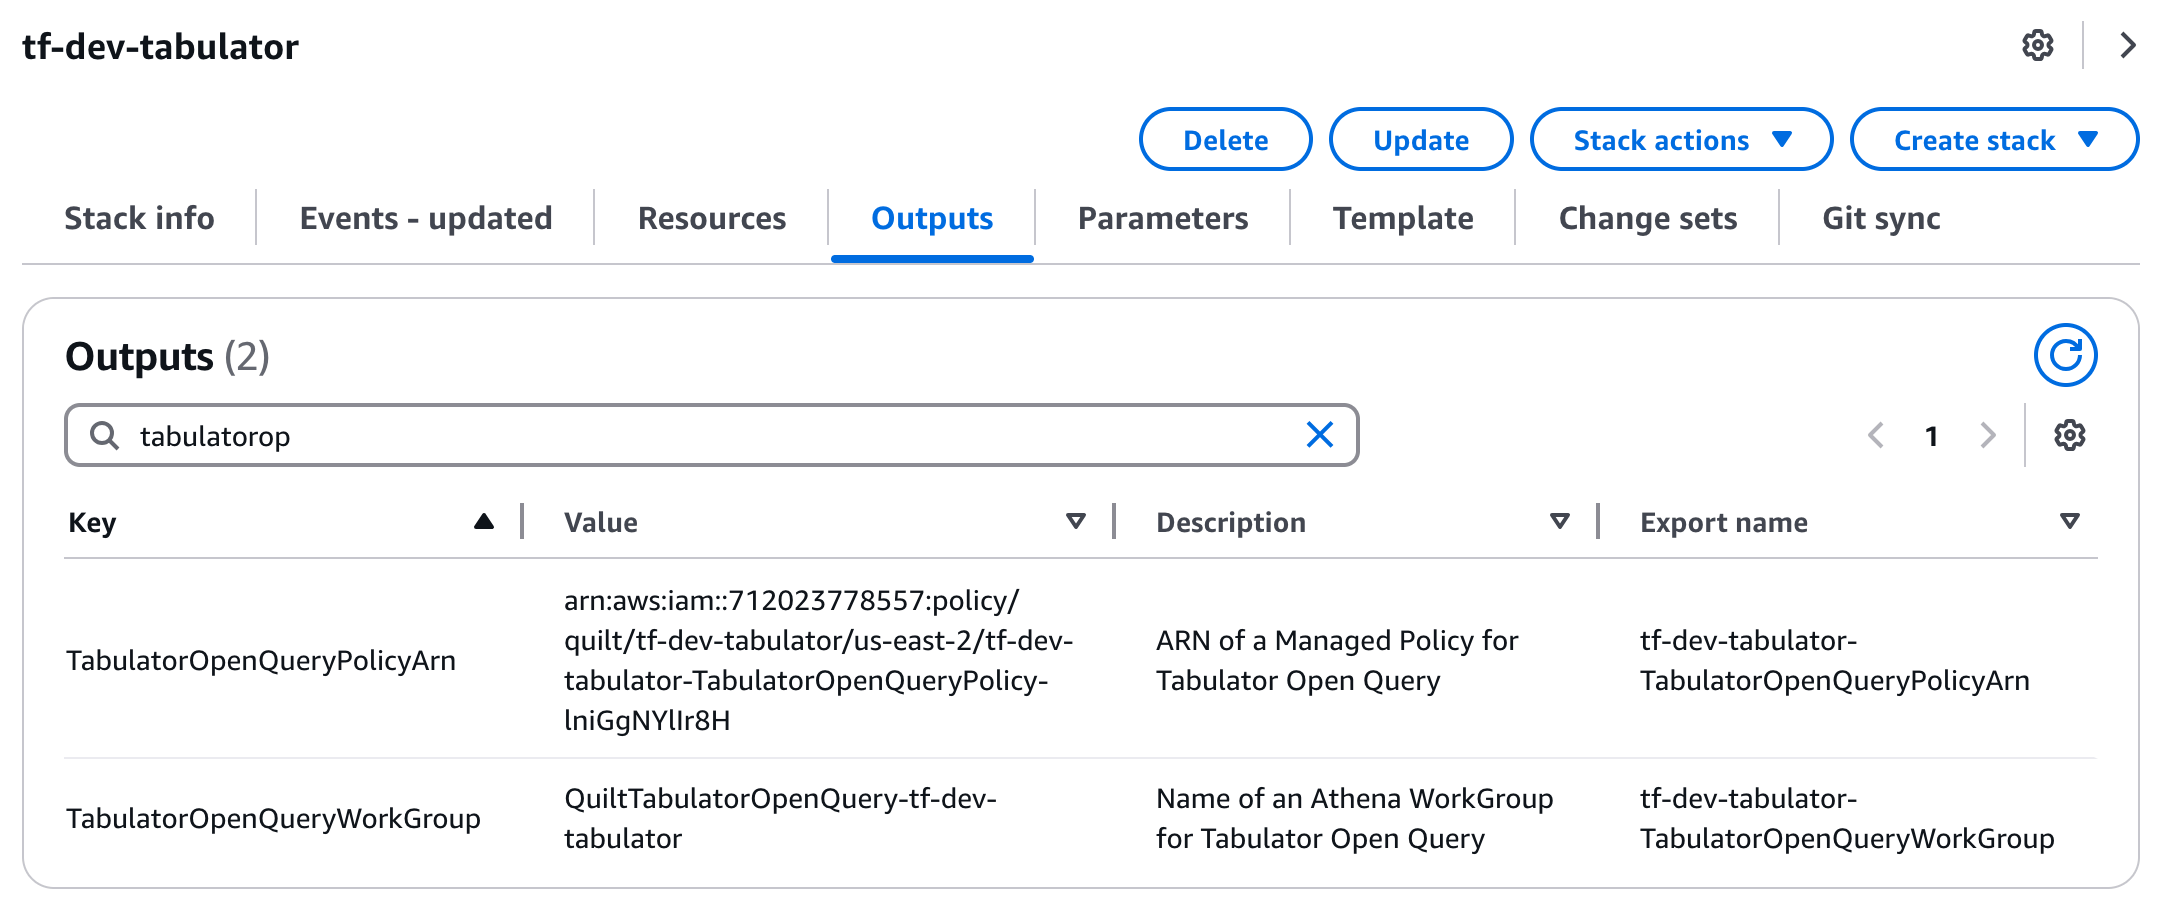Sort by Description column arrow
Screen dimensions: 2164x914
pos(1560,521)
